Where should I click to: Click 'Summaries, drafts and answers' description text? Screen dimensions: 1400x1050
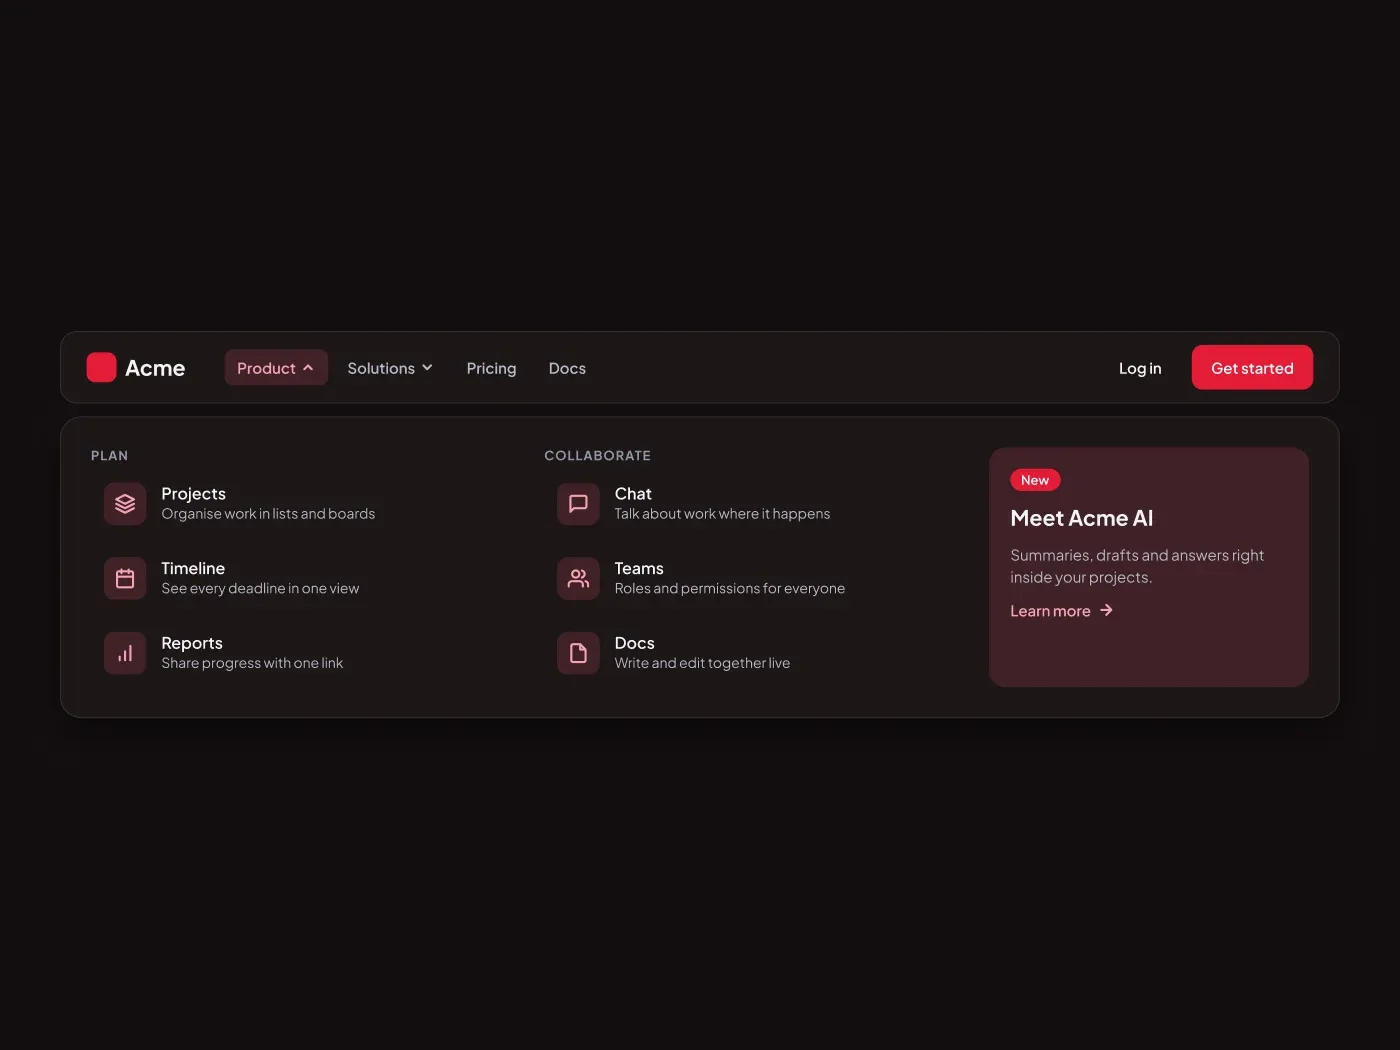tap(1137, 566)
